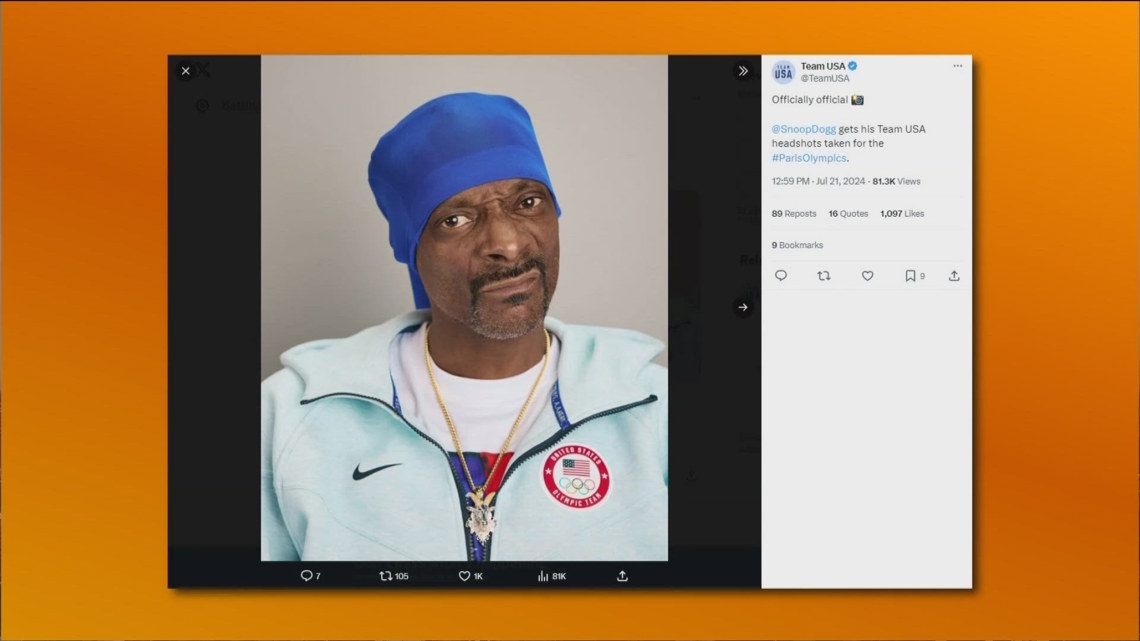Open sharing via upload icon under the photo

tap(621, 575)
